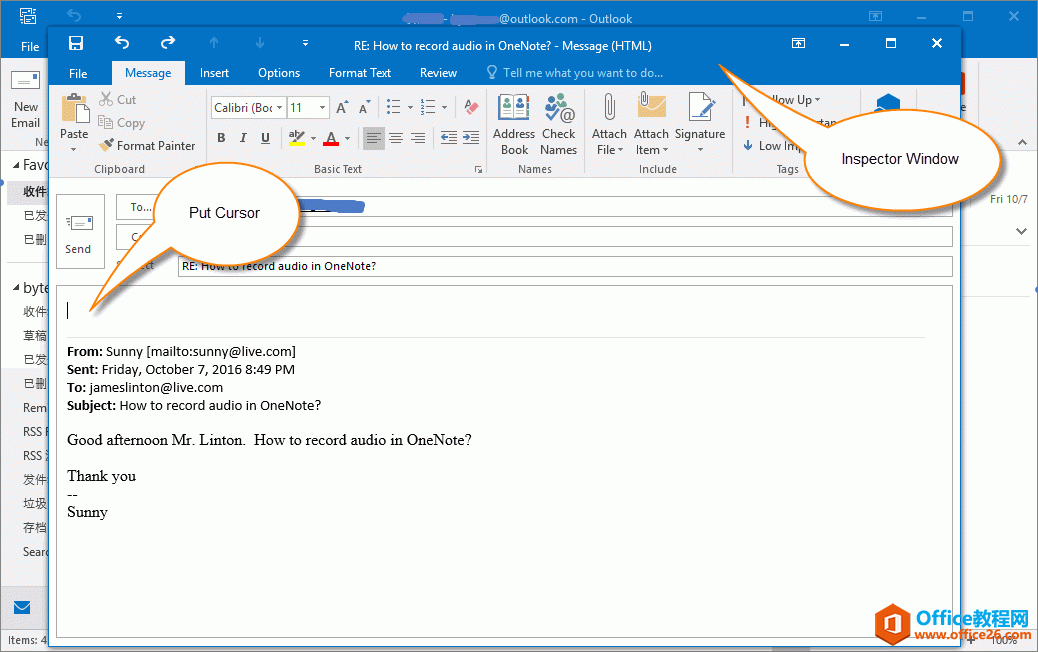
Task: Expand the bullet list style arrow
Action: coord(410,107)
